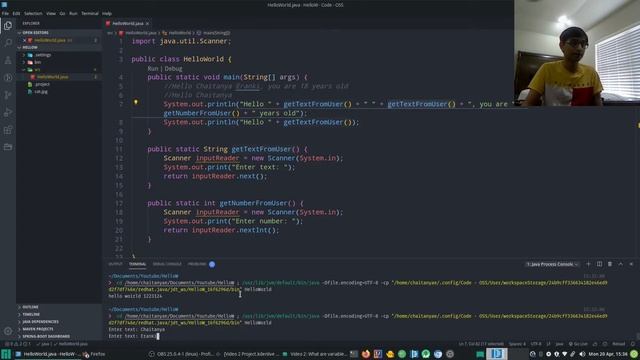Switch to the Terminal panel tab

(x=138, y=264)
